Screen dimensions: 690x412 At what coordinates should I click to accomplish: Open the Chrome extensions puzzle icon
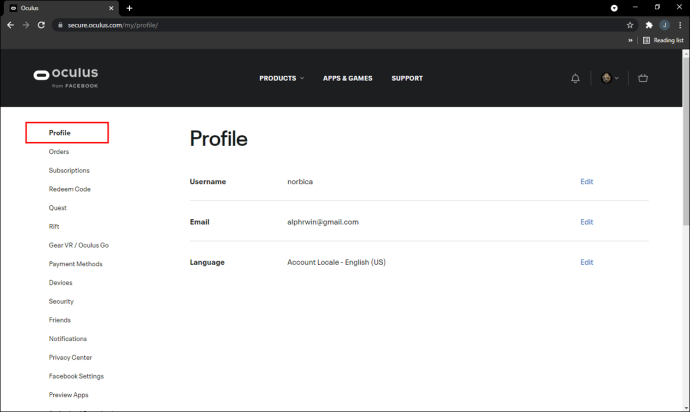(x=649, y=25)
